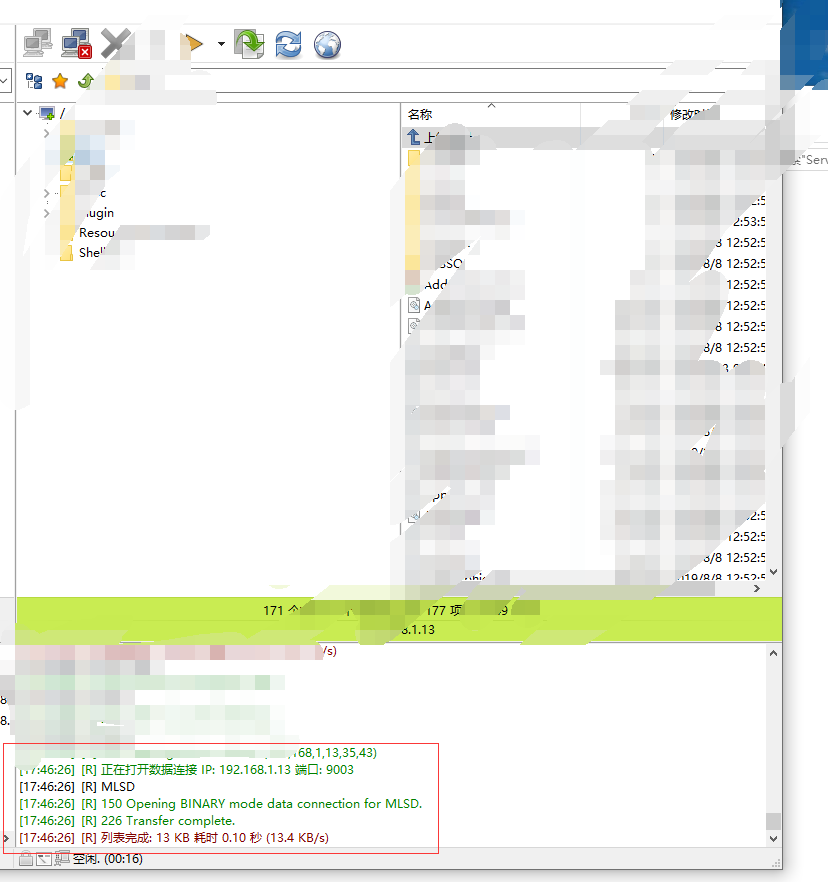Click the second status bar icon beside the lock

tap(44, 859)
